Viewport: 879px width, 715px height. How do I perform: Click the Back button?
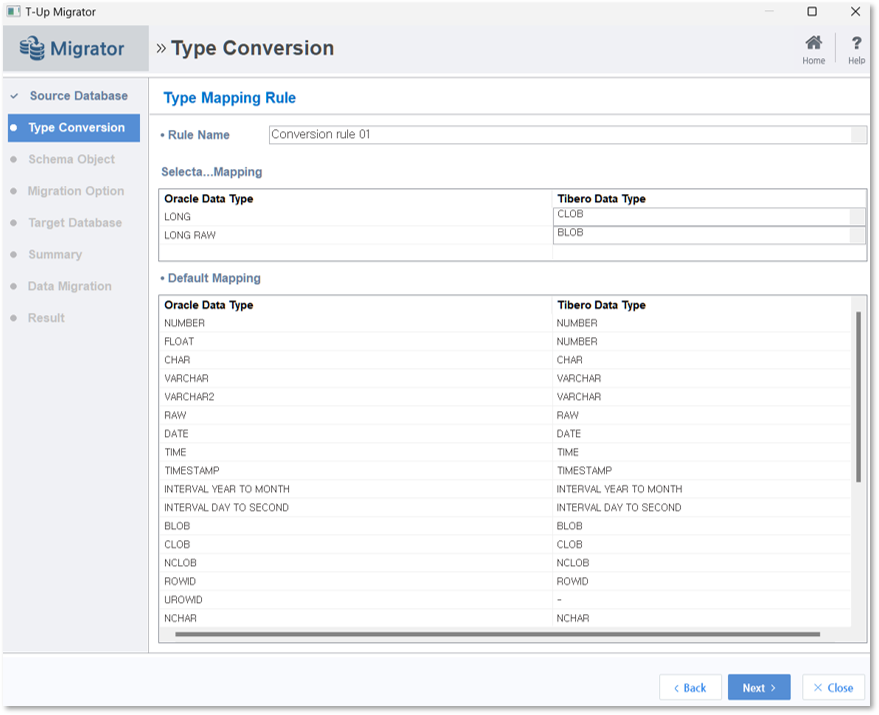pos(690,688)
